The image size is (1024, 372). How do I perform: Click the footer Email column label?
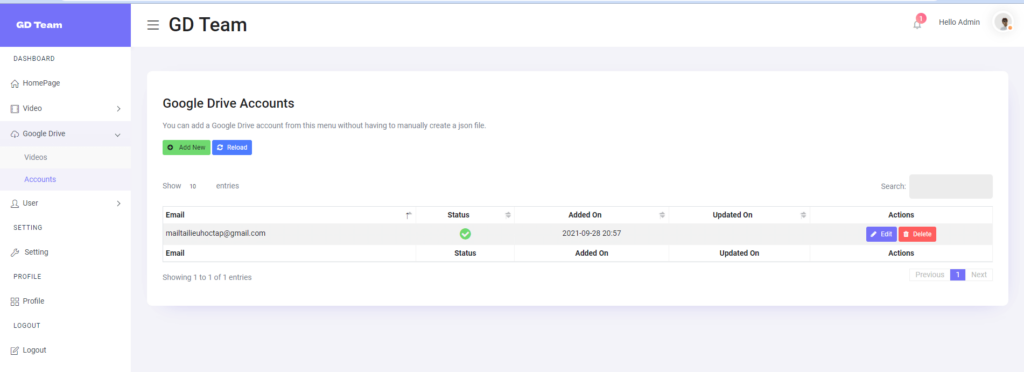tap(175, 253)
